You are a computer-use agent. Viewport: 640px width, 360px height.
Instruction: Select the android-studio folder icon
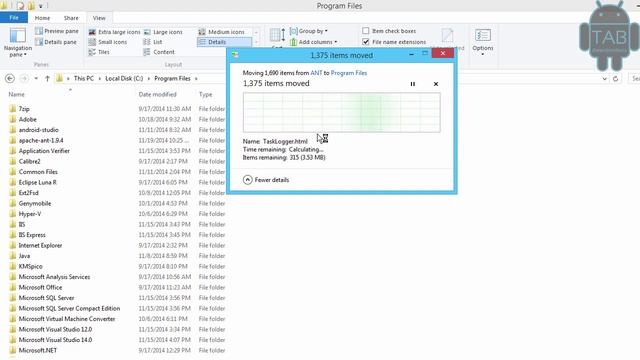(x=13, y=130)
